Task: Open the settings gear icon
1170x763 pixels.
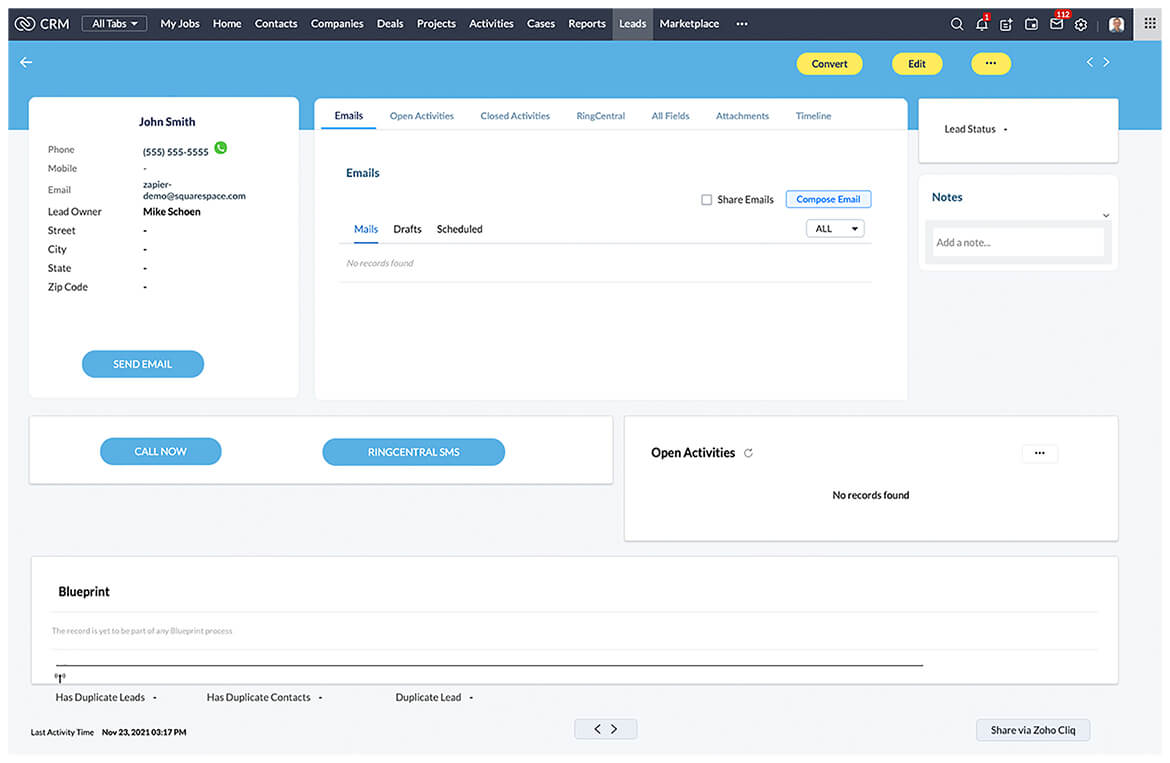Action: 1081,24
